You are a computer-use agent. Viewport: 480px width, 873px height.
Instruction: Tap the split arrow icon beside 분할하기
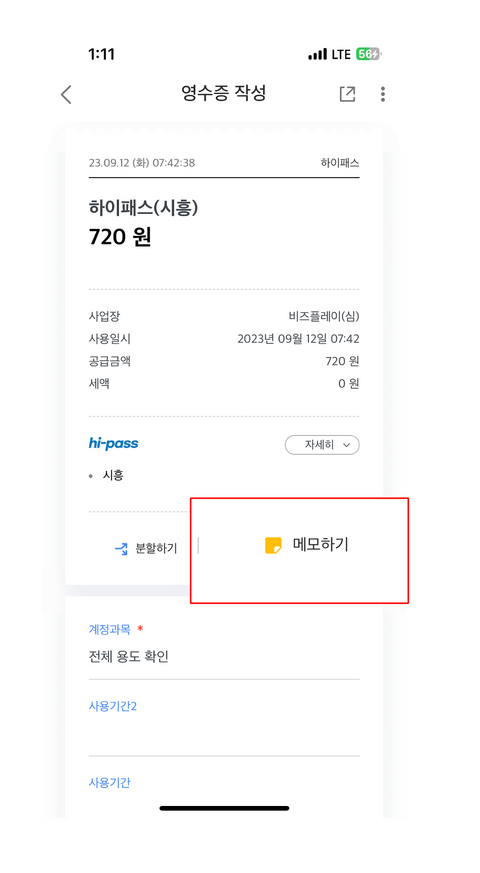pyautogui.click(x=121, y=549)
